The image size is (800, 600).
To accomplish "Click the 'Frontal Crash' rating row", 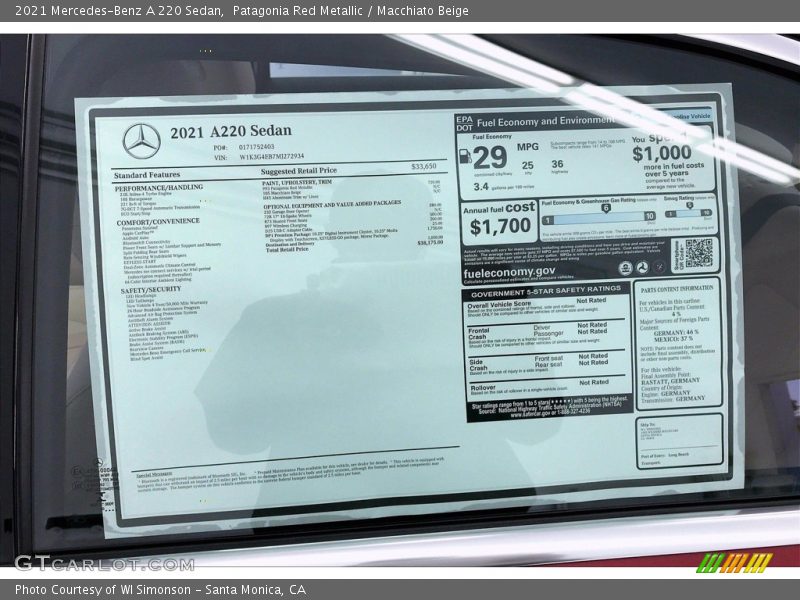I will pyautogui.click(x=546, y=335).
